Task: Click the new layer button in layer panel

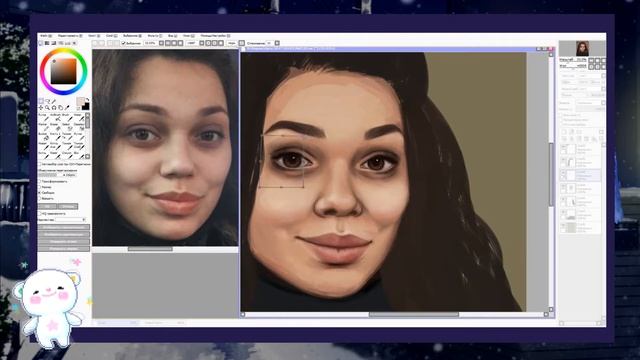Action: [564, 132]
